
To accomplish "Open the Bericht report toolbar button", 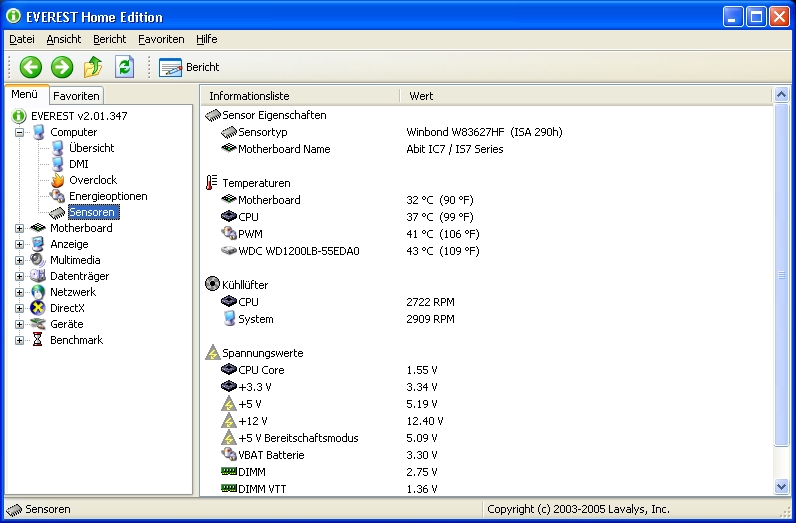I will pos(189,67).
